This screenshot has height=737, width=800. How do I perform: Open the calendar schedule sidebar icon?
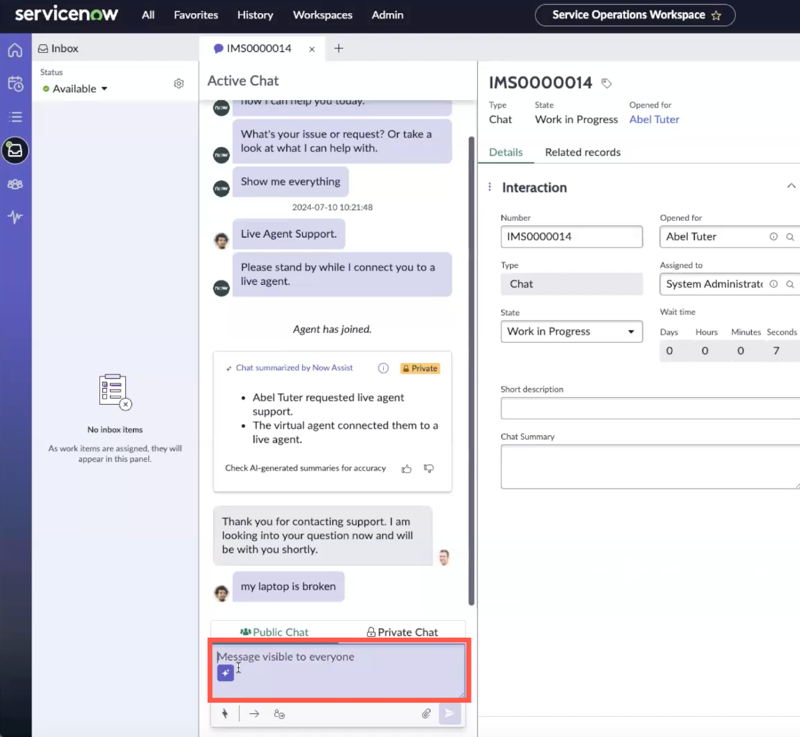pyautogui.click(x=15, y=84)
